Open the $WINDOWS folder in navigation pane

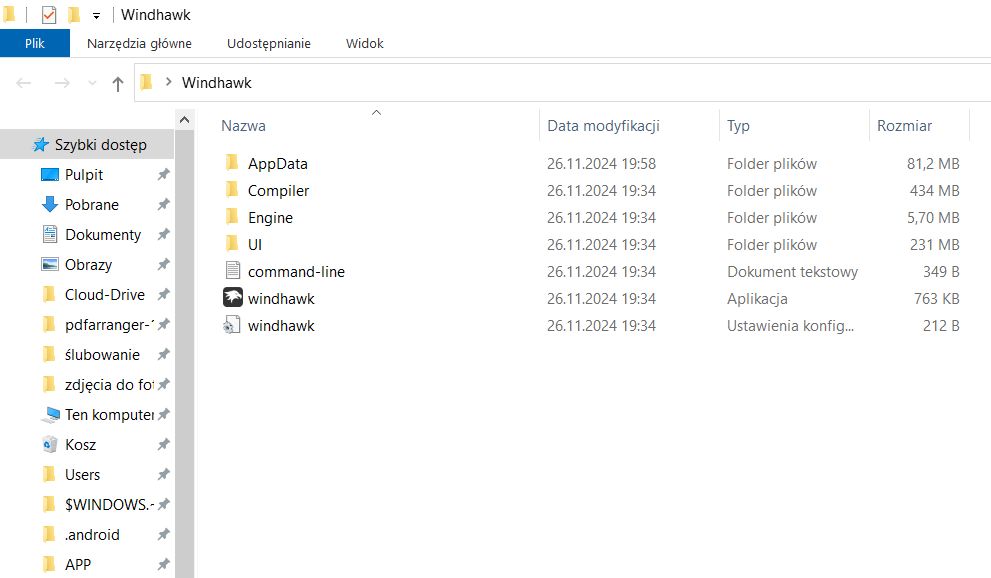[109, 505]
